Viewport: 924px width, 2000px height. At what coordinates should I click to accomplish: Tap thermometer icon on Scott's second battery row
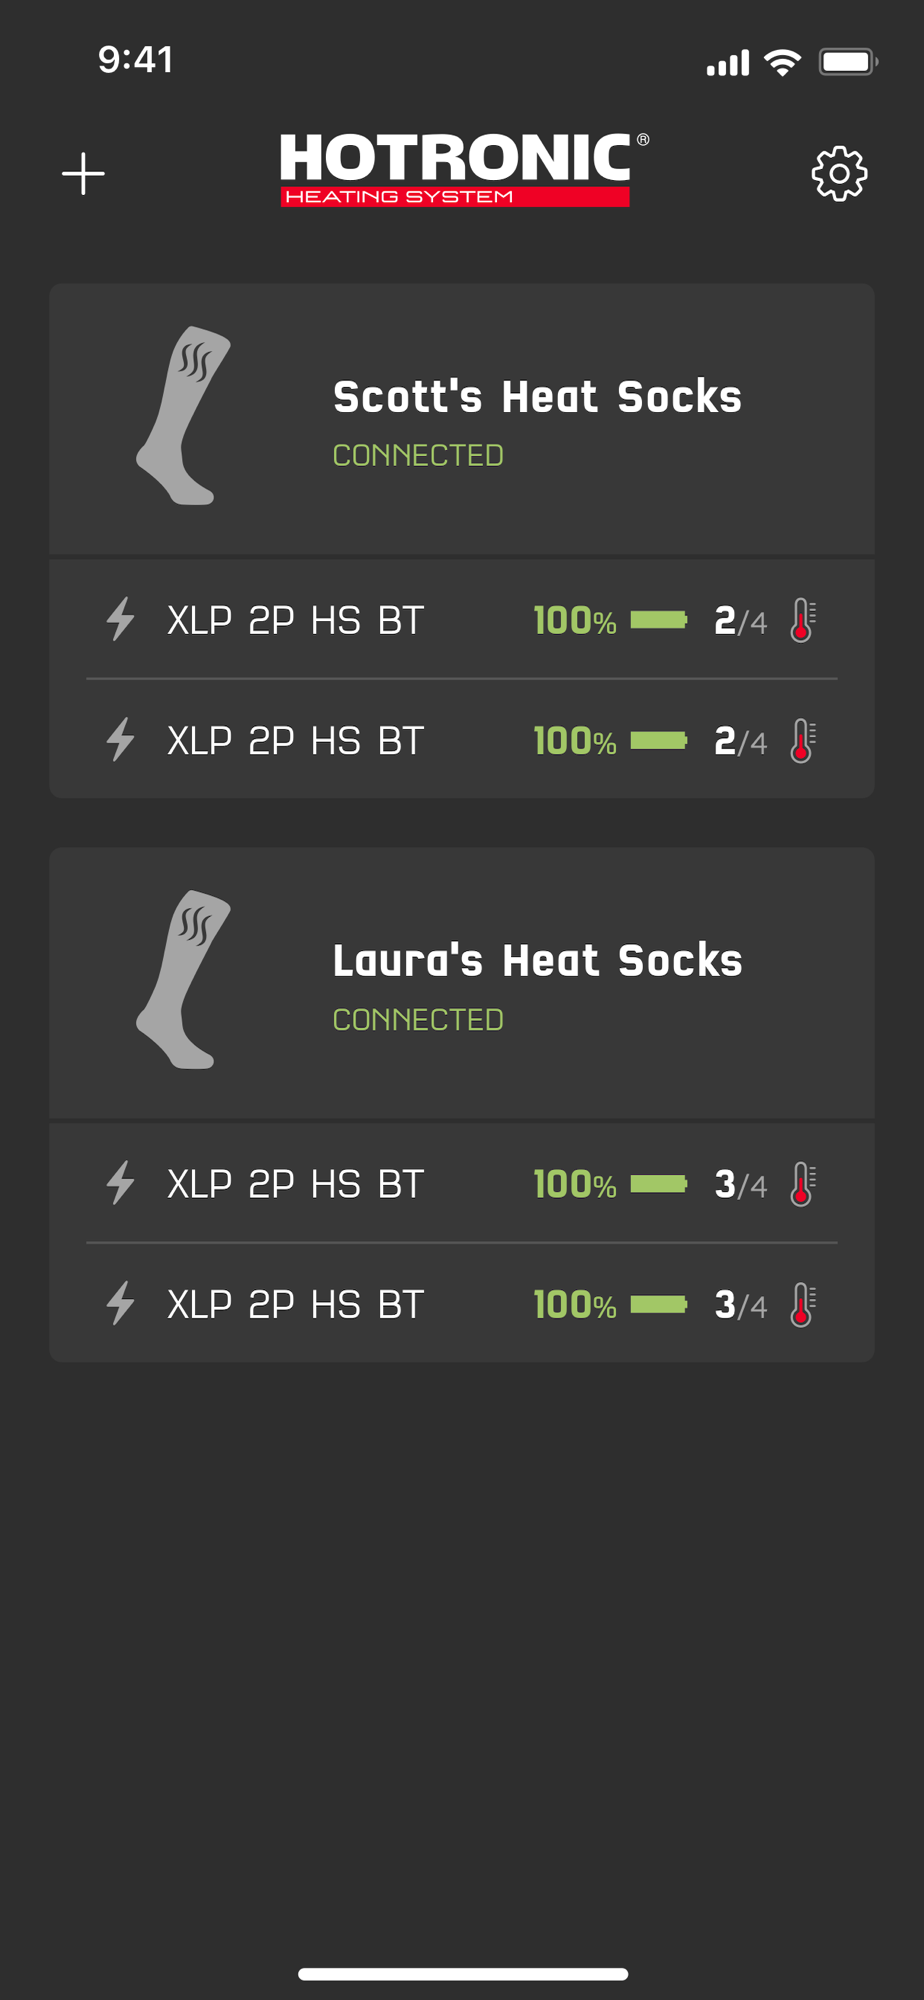(x=803, y=741)
